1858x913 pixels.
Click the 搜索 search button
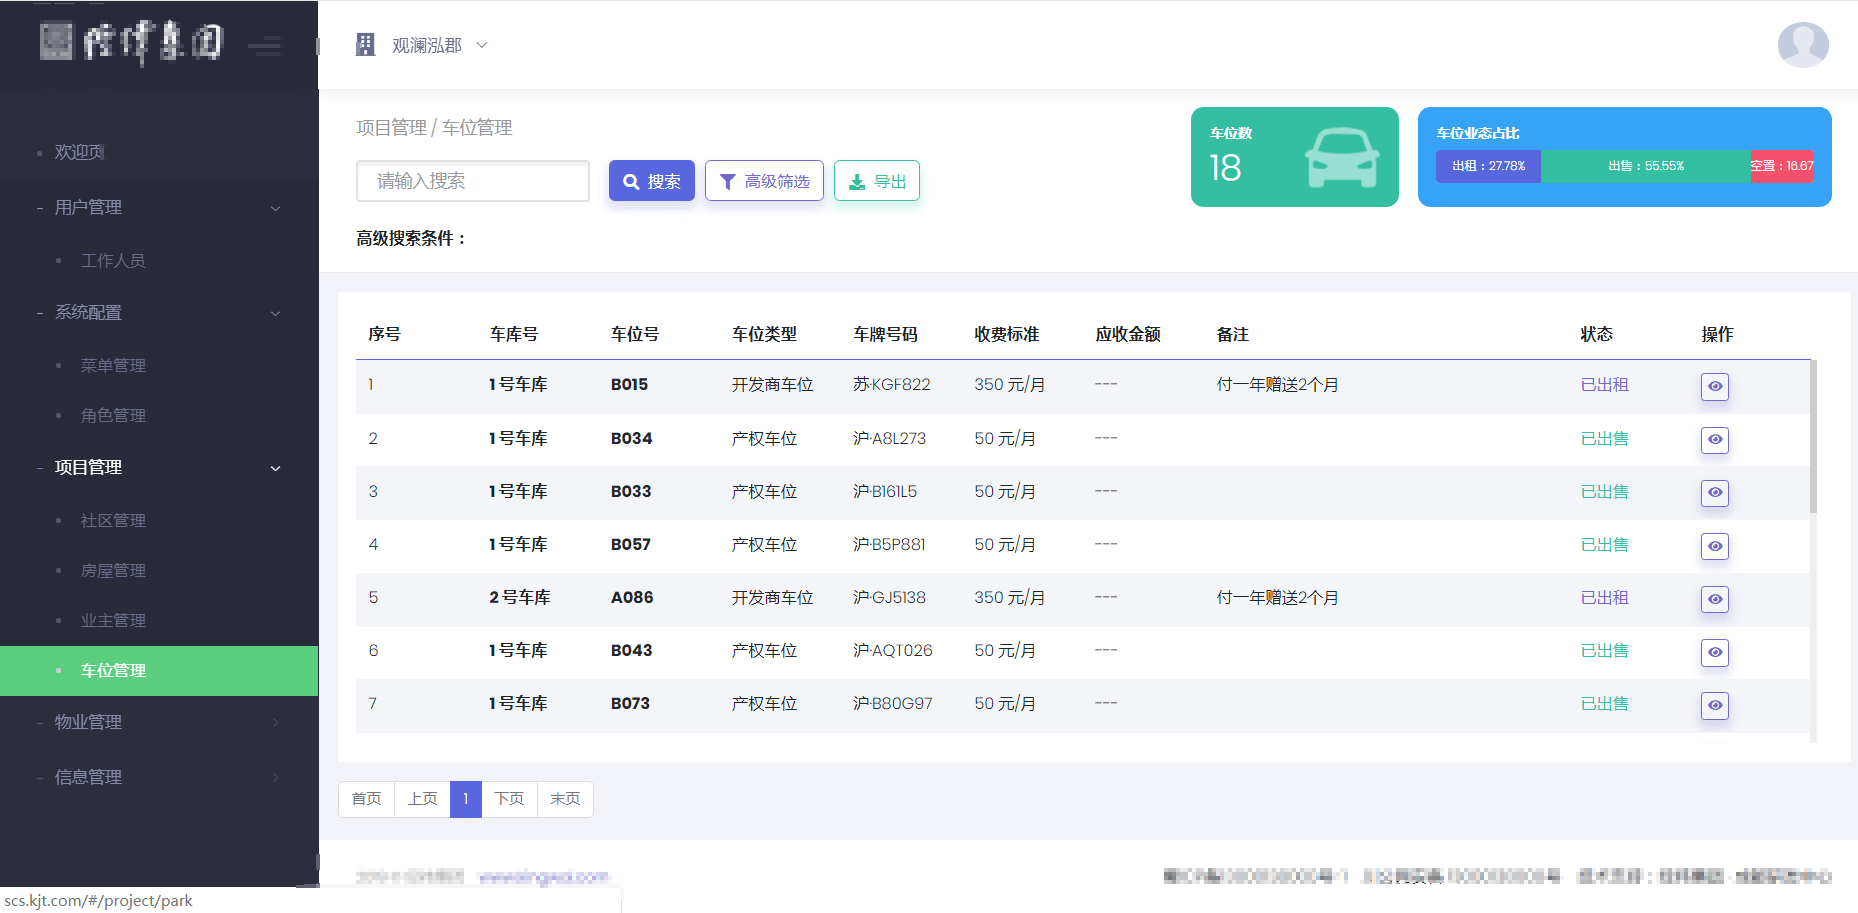[652, 181]
